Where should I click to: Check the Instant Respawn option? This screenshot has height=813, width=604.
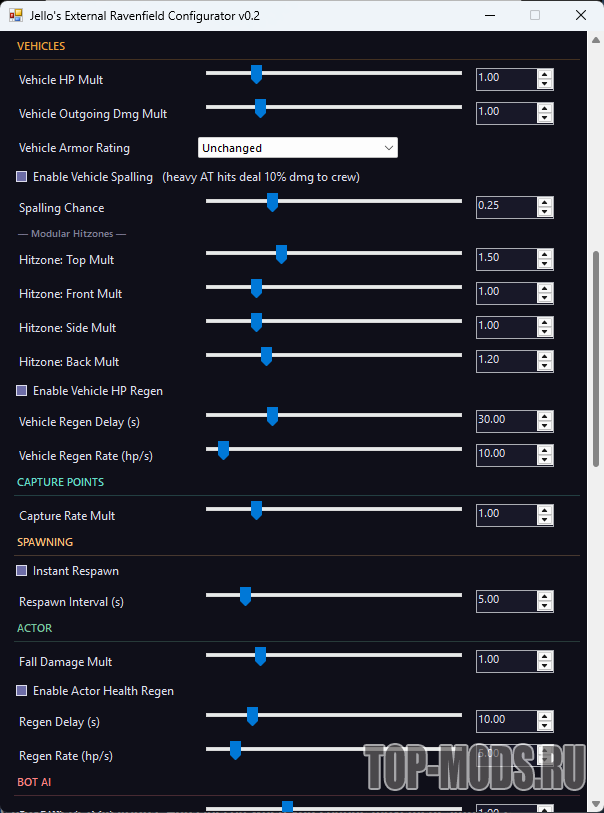(22, 571)
